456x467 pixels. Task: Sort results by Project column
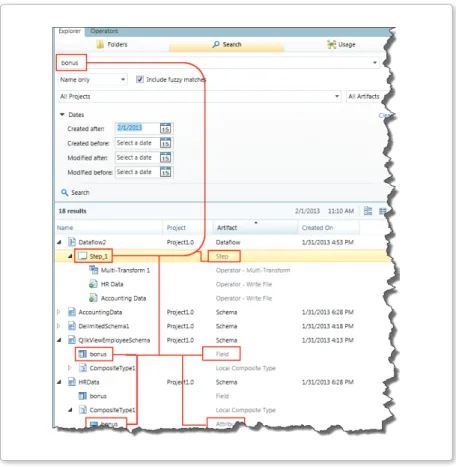(x=188, y=228)
